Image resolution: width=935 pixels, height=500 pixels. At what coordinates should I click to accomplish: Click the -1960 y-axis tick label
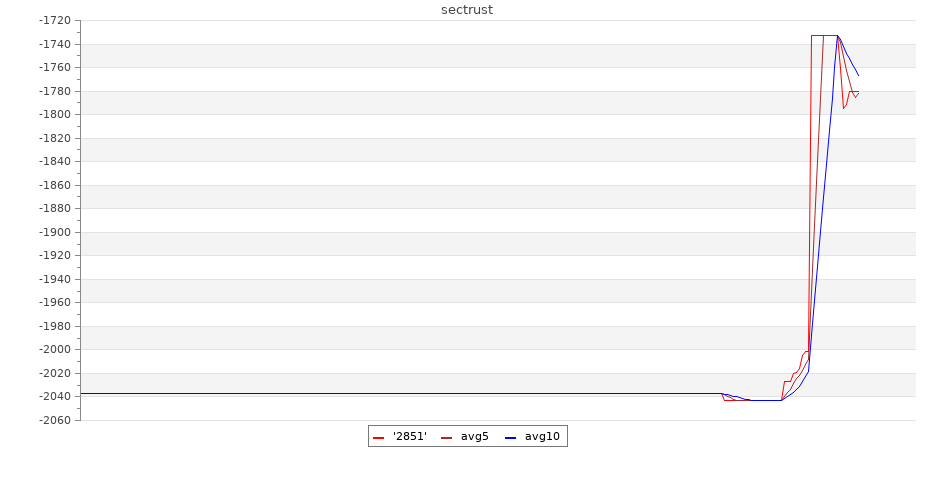[x=54, y=303]
